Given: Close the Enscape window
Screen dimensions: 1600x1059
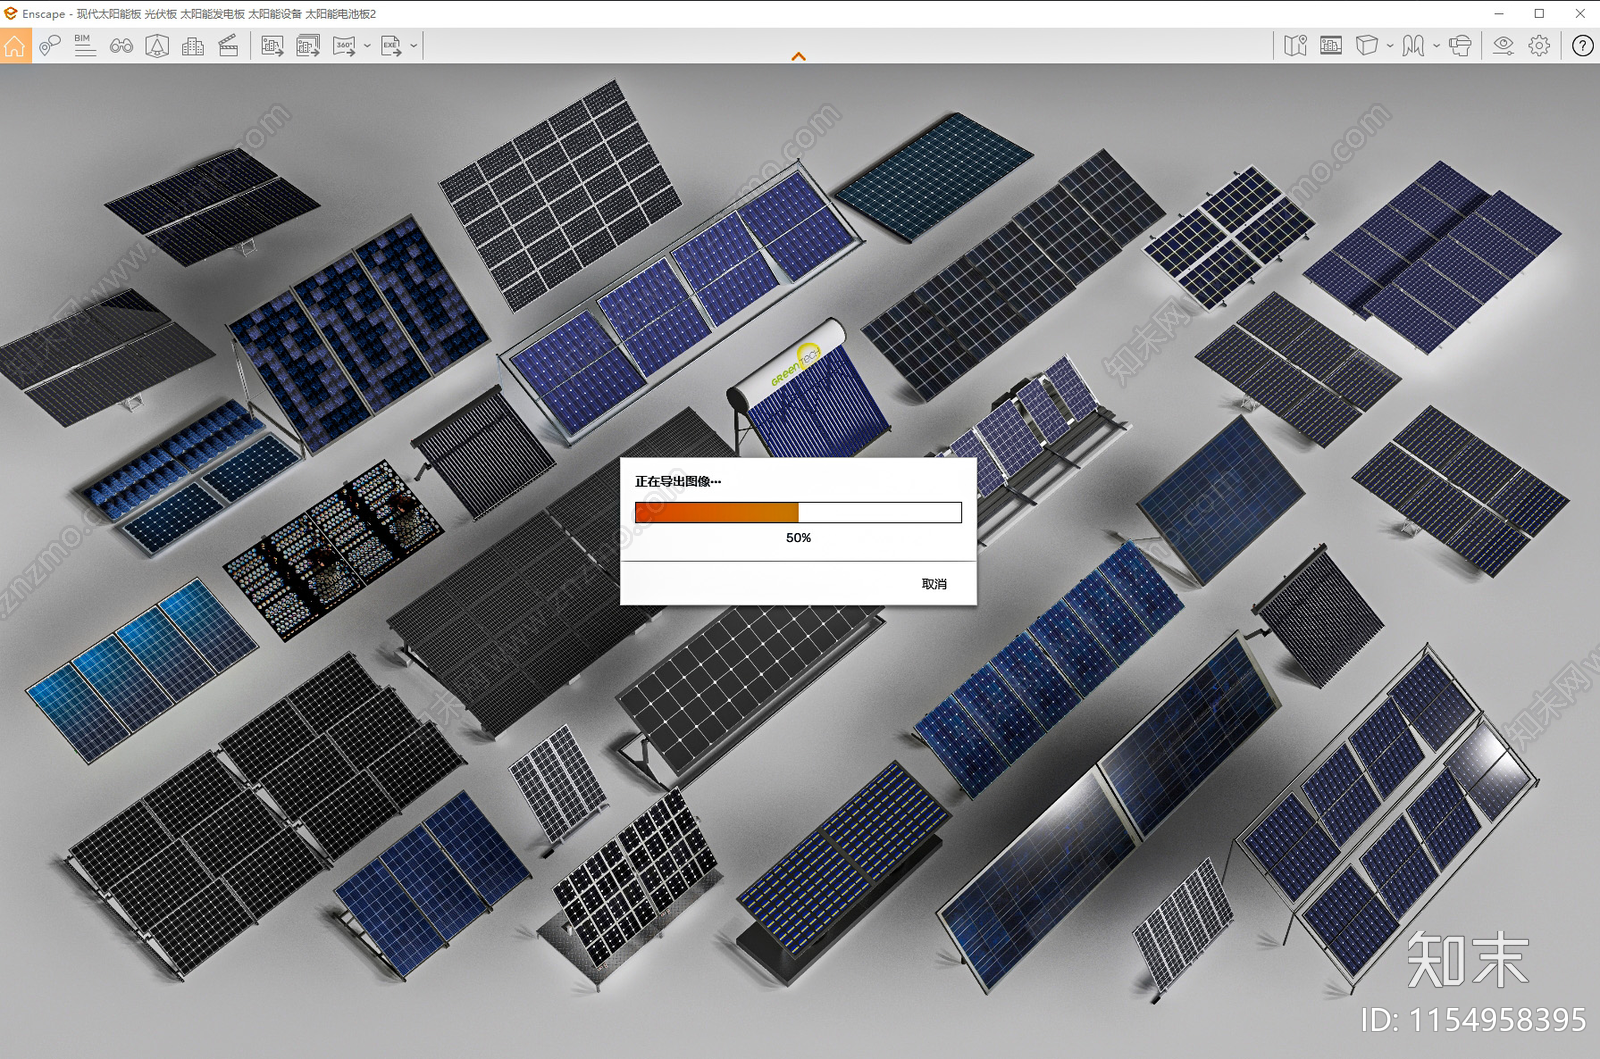Looking at the screenshot, I should click(1580, 14).
